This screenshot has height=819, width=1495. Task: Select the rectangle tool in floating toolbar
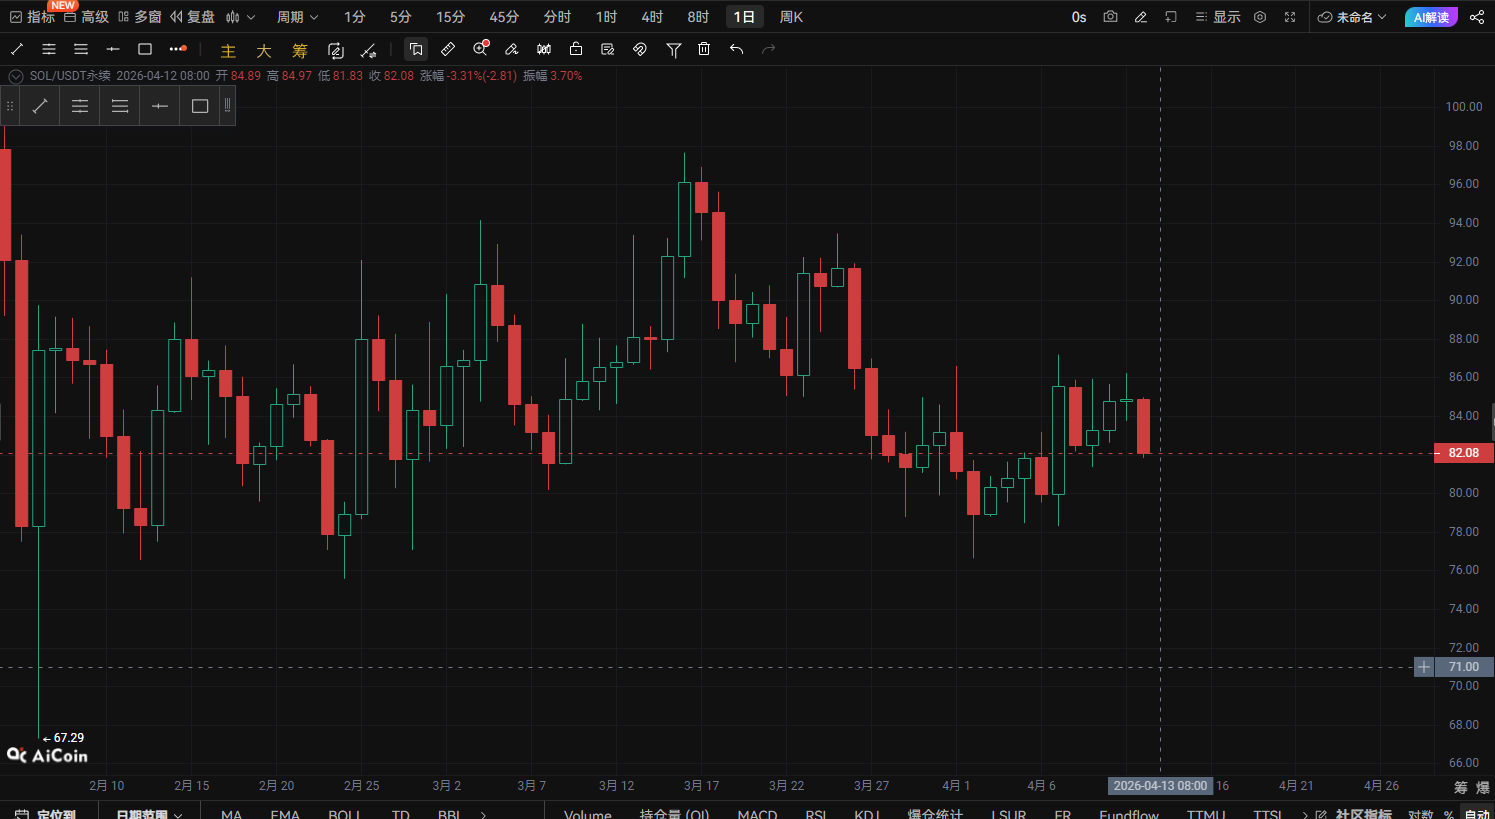coord(200,106)
